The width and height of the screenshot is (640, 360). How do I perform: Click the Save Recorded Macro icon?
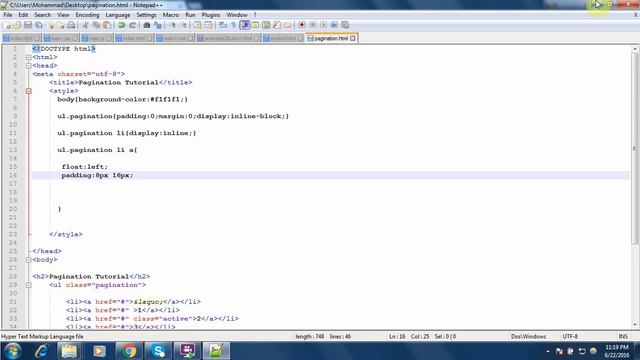[x=345, y=25]
